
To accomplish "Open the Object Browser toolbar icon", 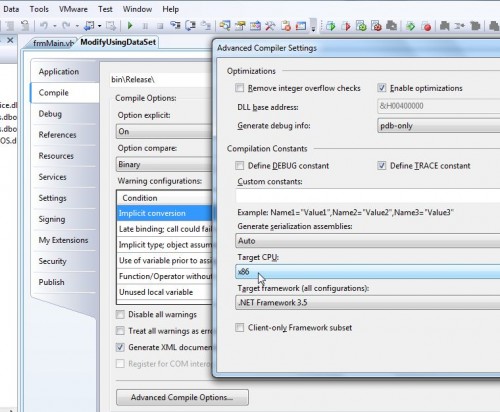I will click(255, 26).
